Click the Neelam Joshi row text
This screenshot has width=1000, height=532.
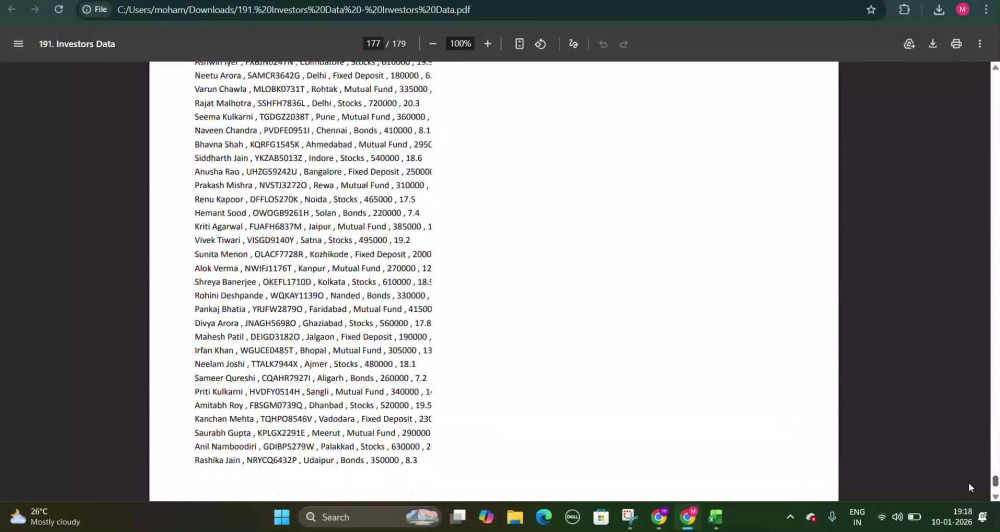point(305,364)
